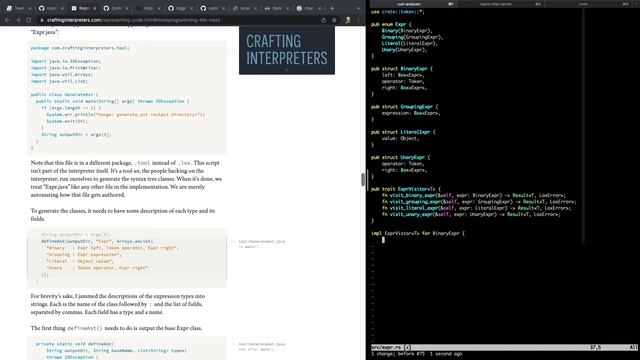This screenshot has height=360, width=640.
Task: Click the 'import java.io.PrintWriter;' code line
Action: pyautogui.click(x=66, y=68)
